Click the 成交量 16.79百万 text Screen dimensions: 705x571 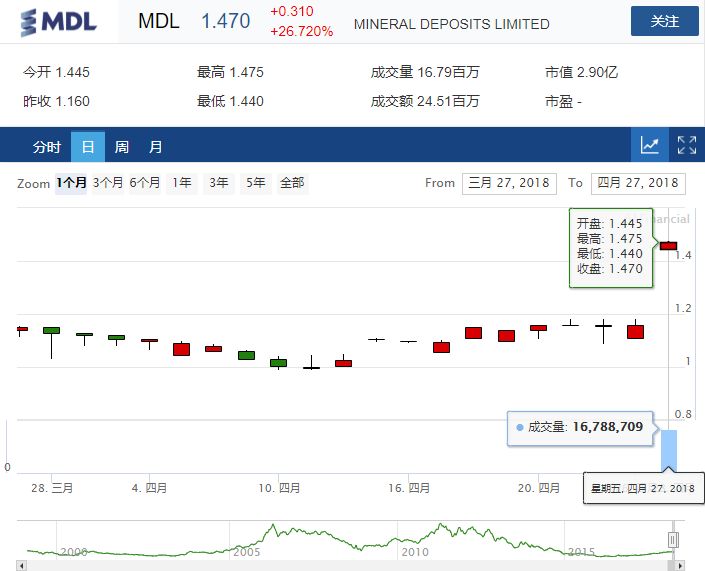coord(425,72)
